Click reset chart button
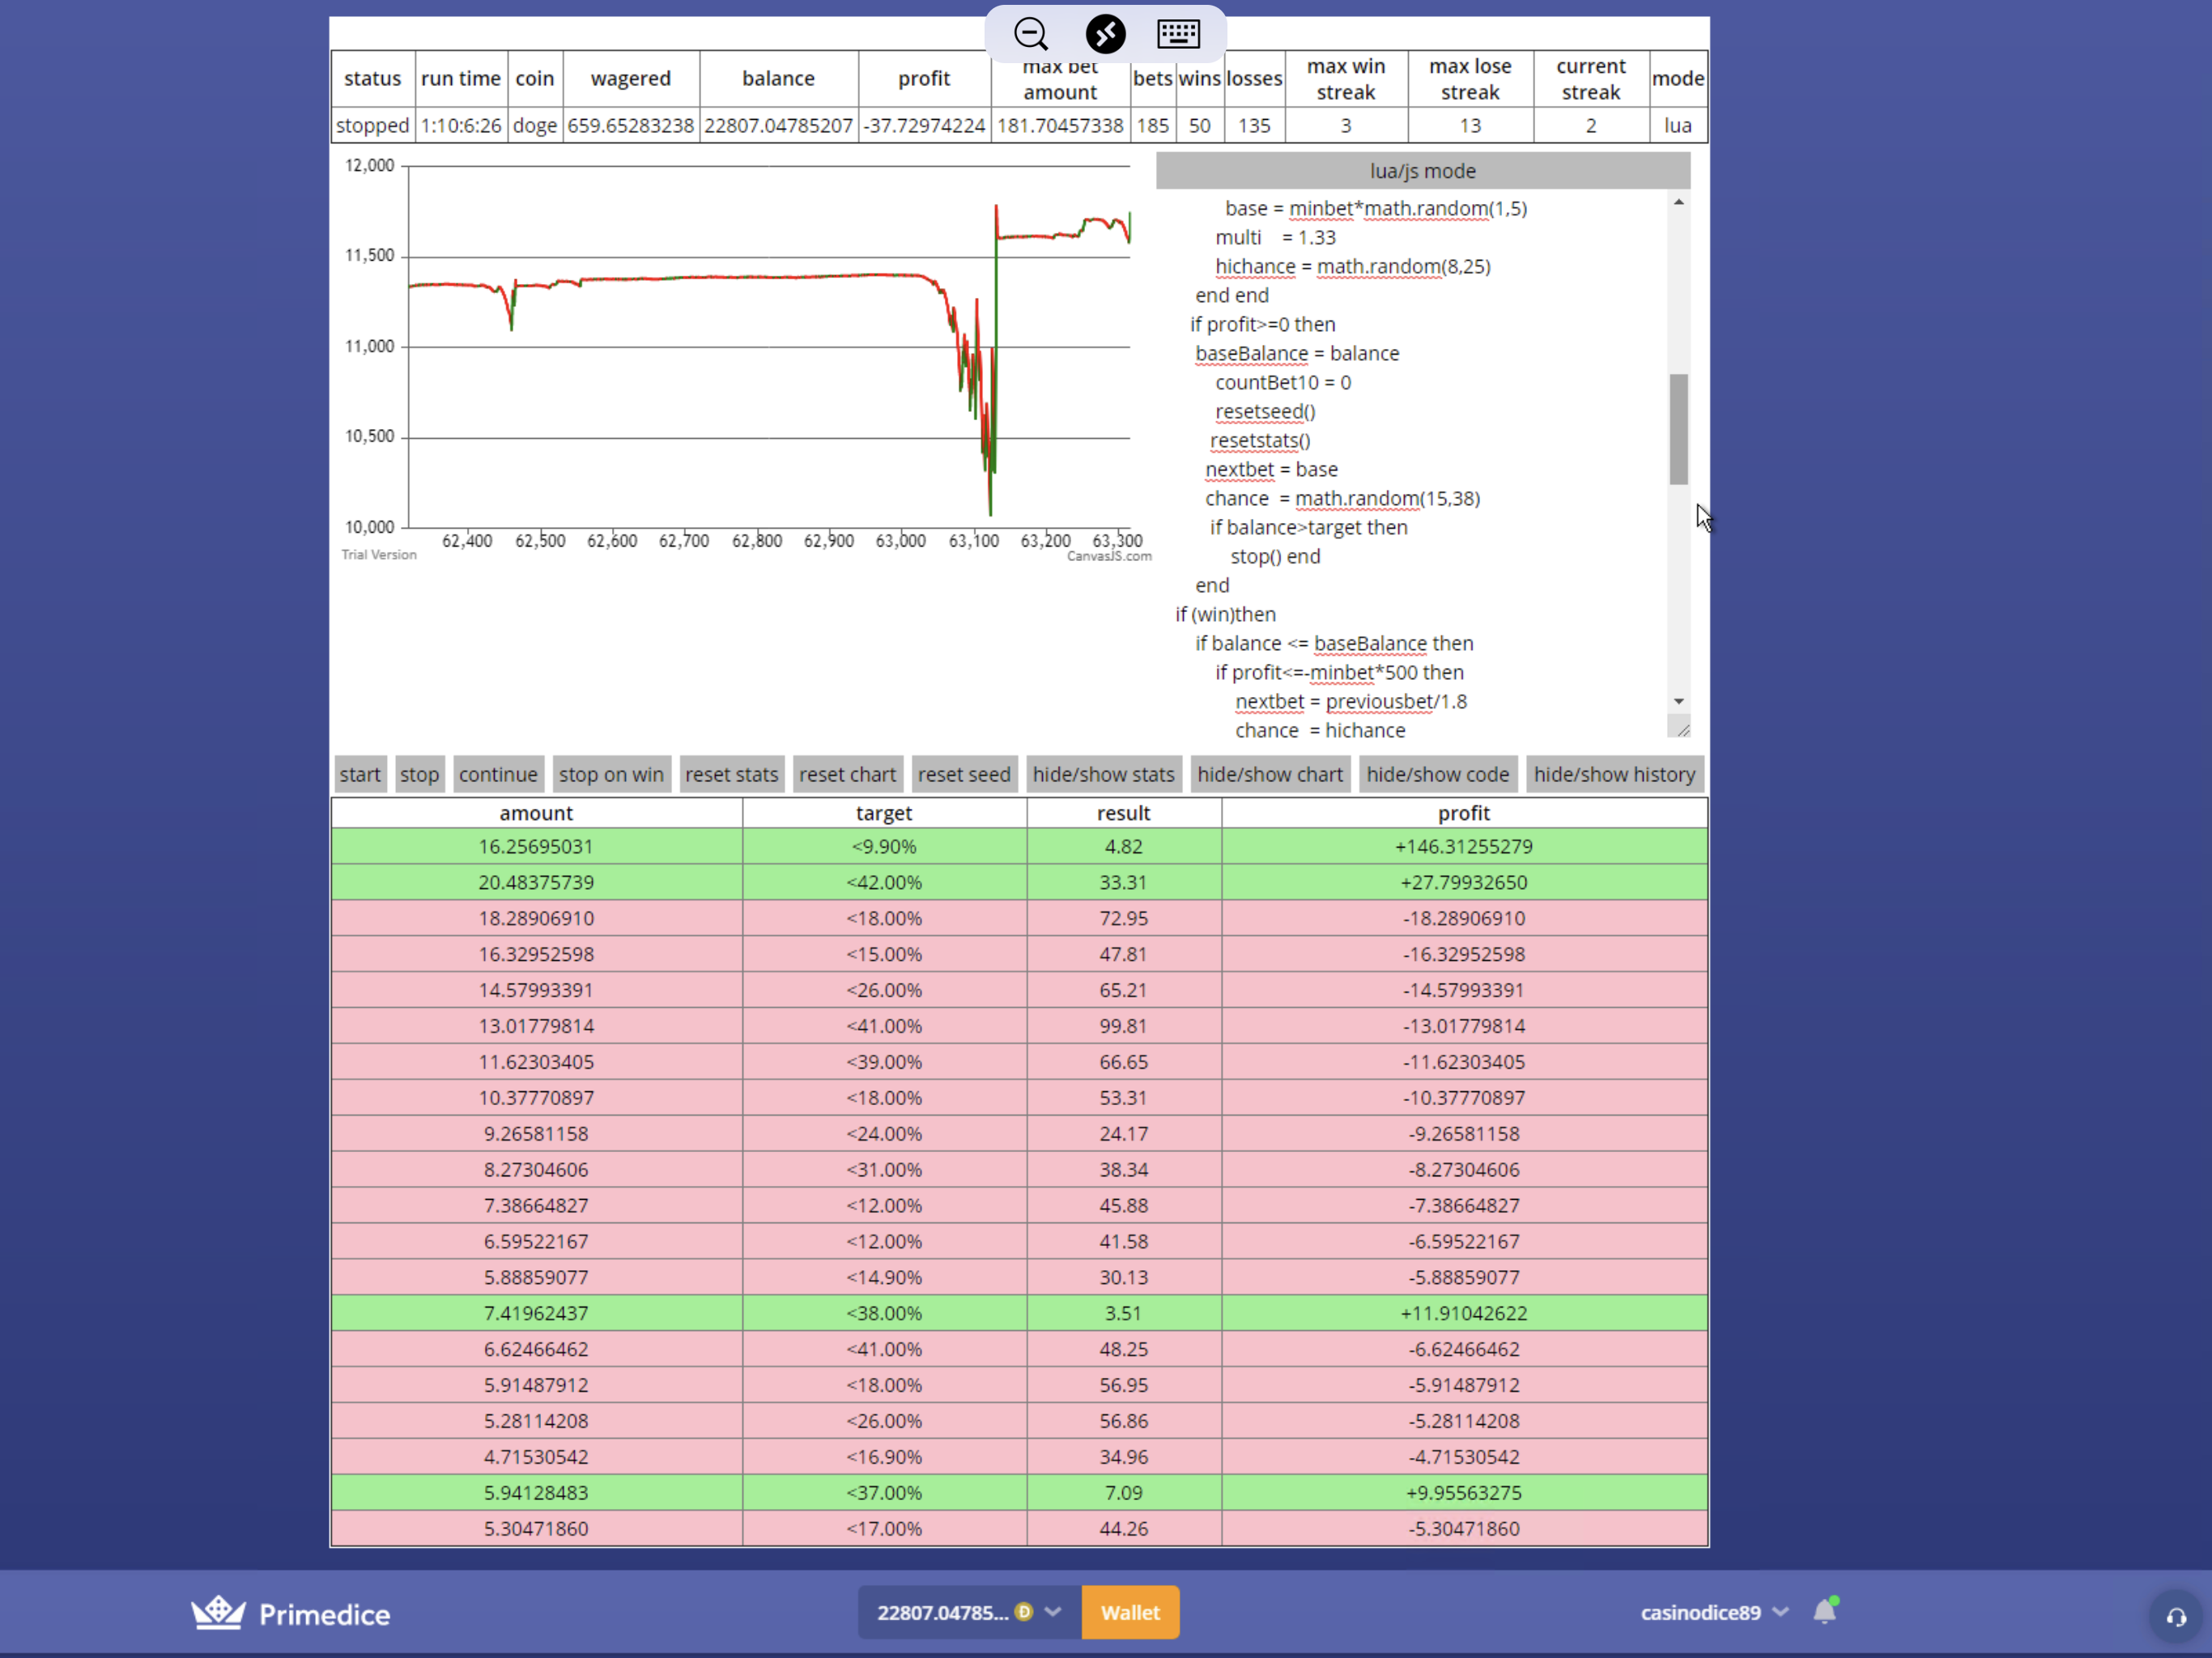2212x1658 pixels. coord(847,774)
